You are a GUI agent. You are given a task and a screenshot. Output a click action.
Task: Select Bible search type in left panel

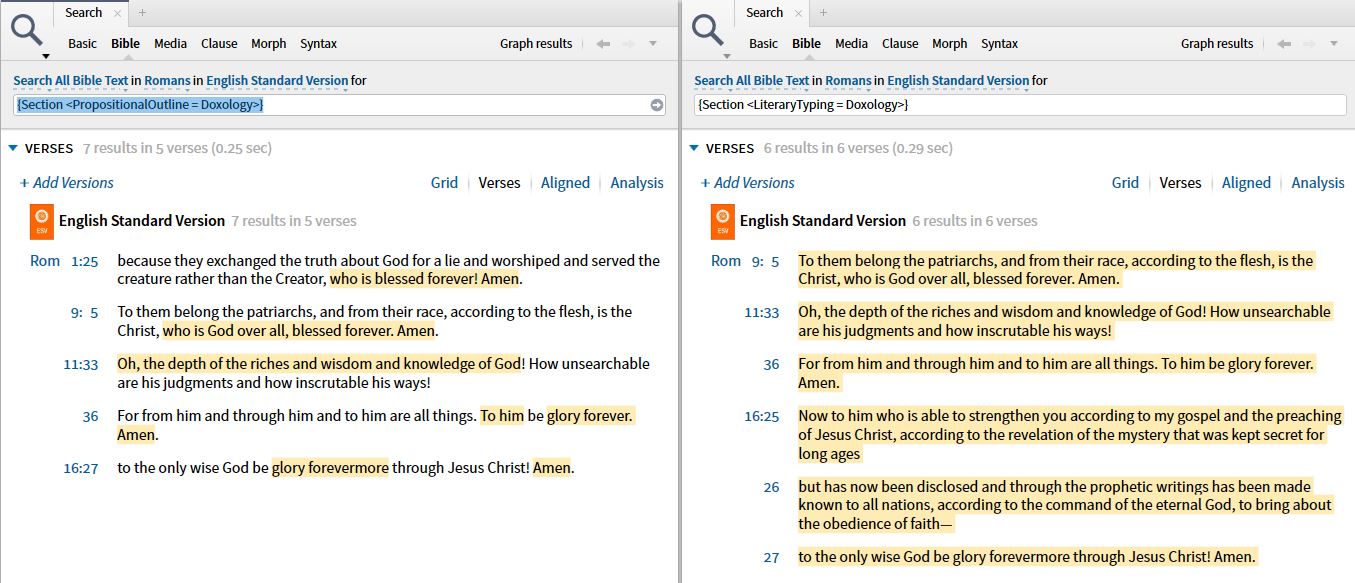click(125, 44)
